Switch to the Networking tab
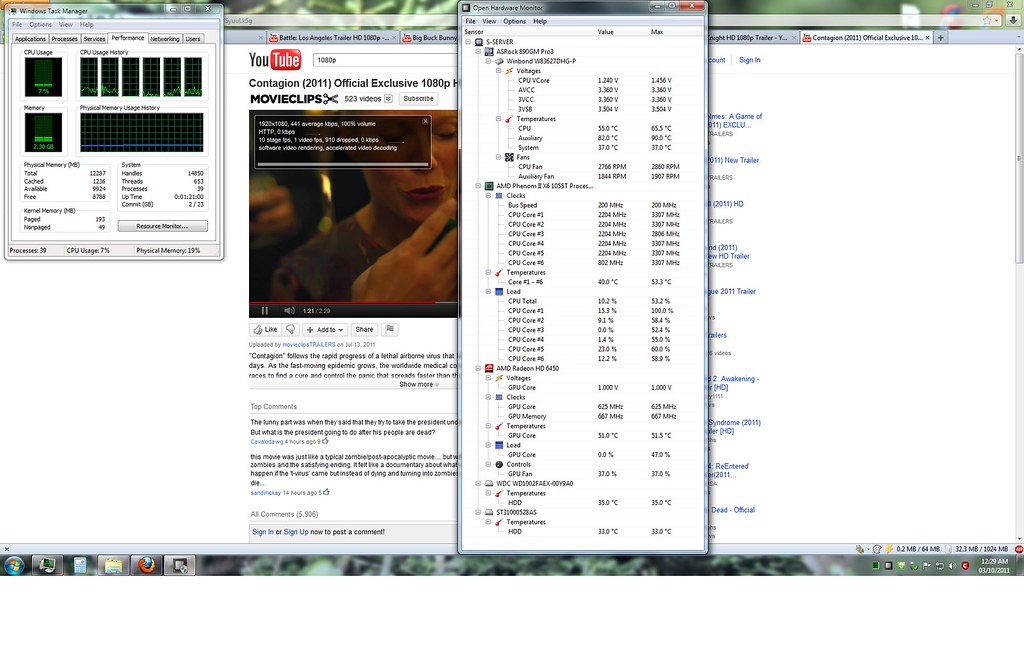The width and height of the screenshot is (1024, 650). [165, 39]
